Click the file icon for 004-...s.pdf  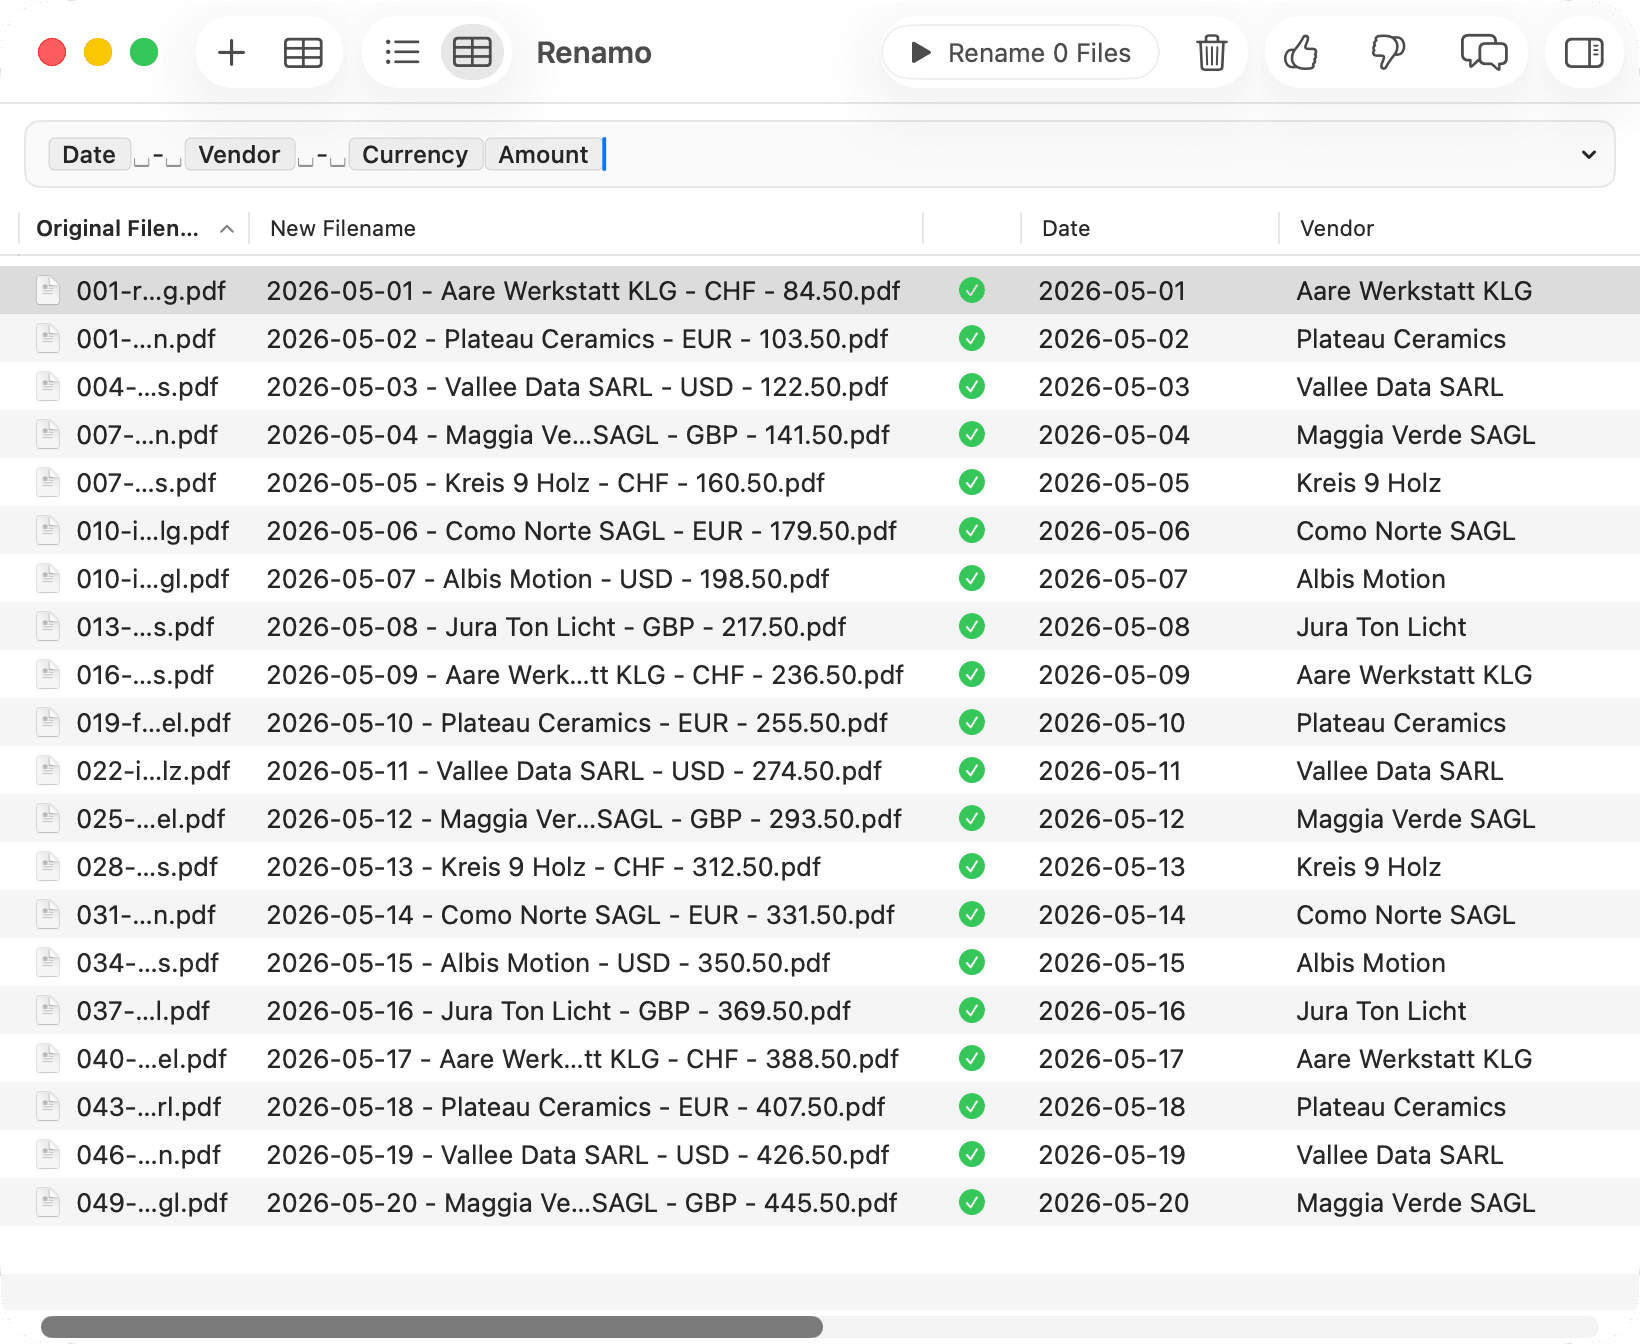(x=48, y=387)
